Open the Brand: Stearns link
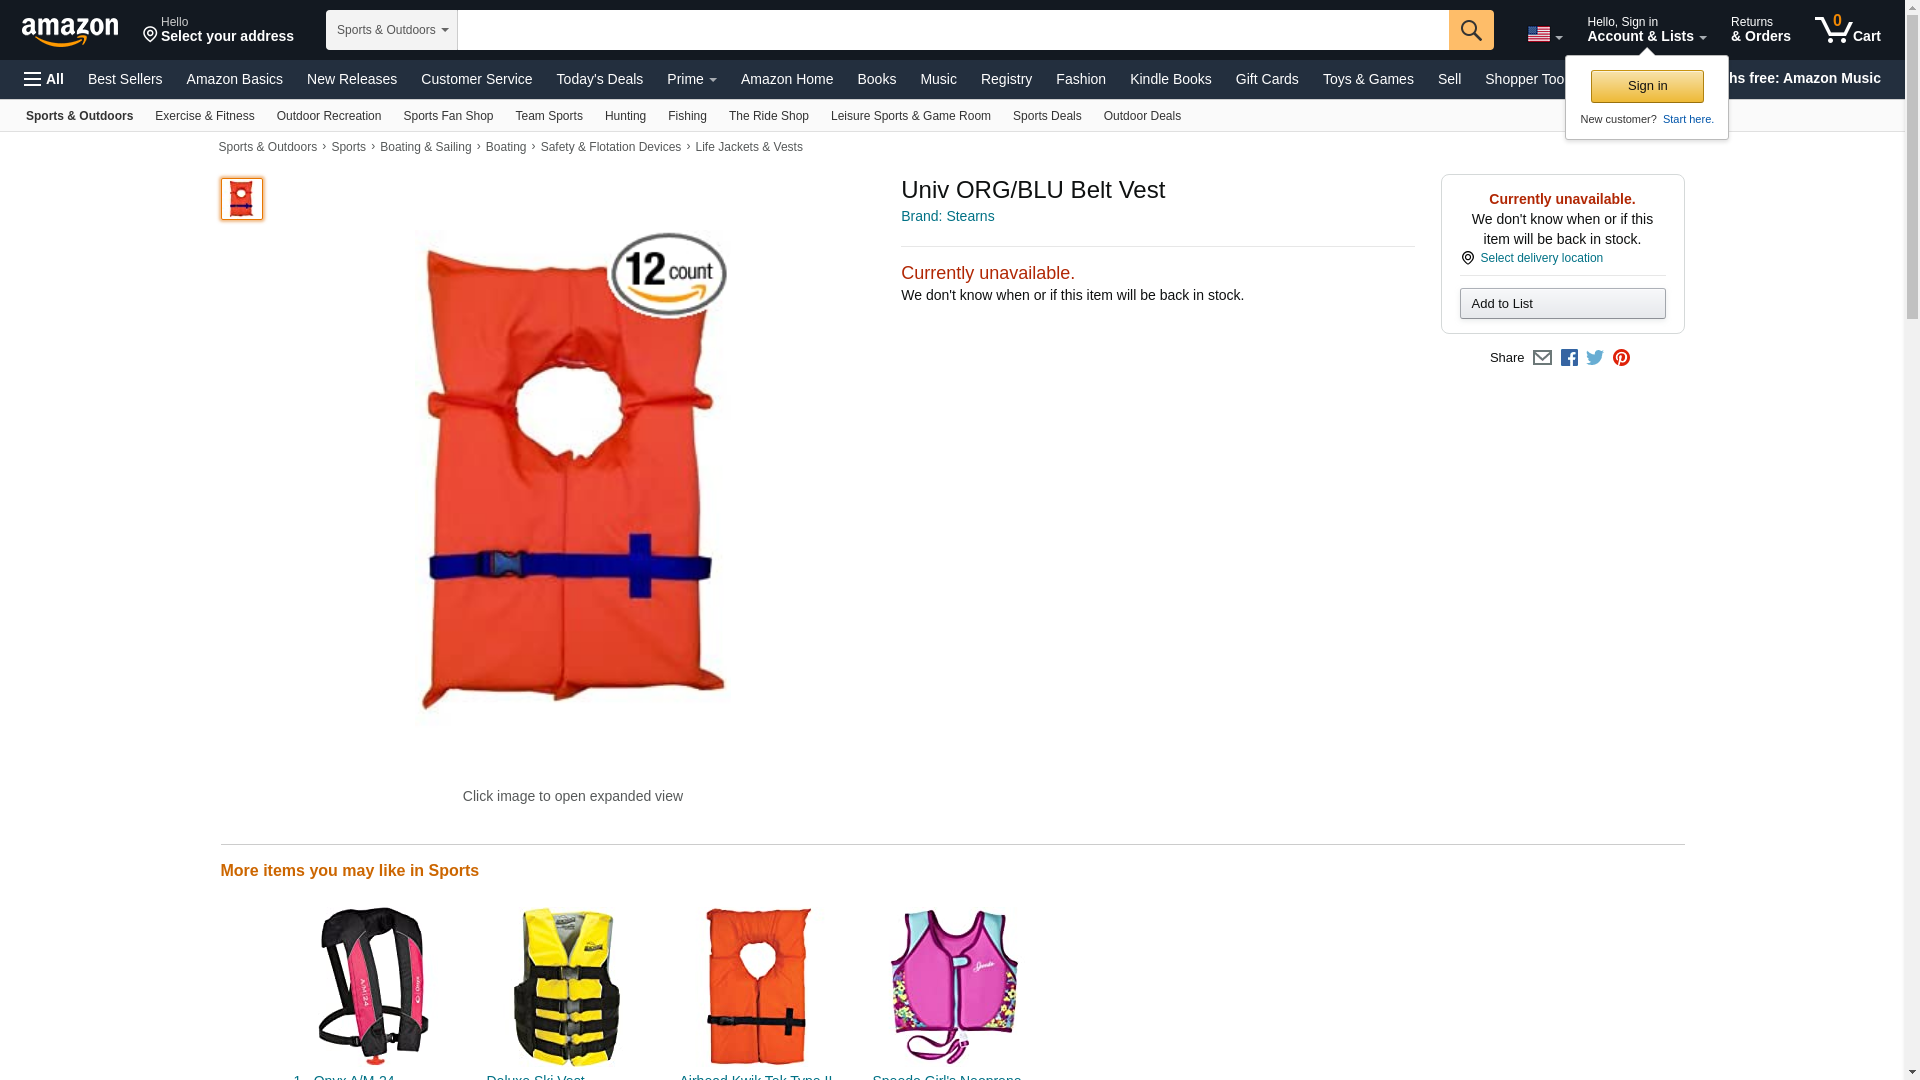 (947, 216)
